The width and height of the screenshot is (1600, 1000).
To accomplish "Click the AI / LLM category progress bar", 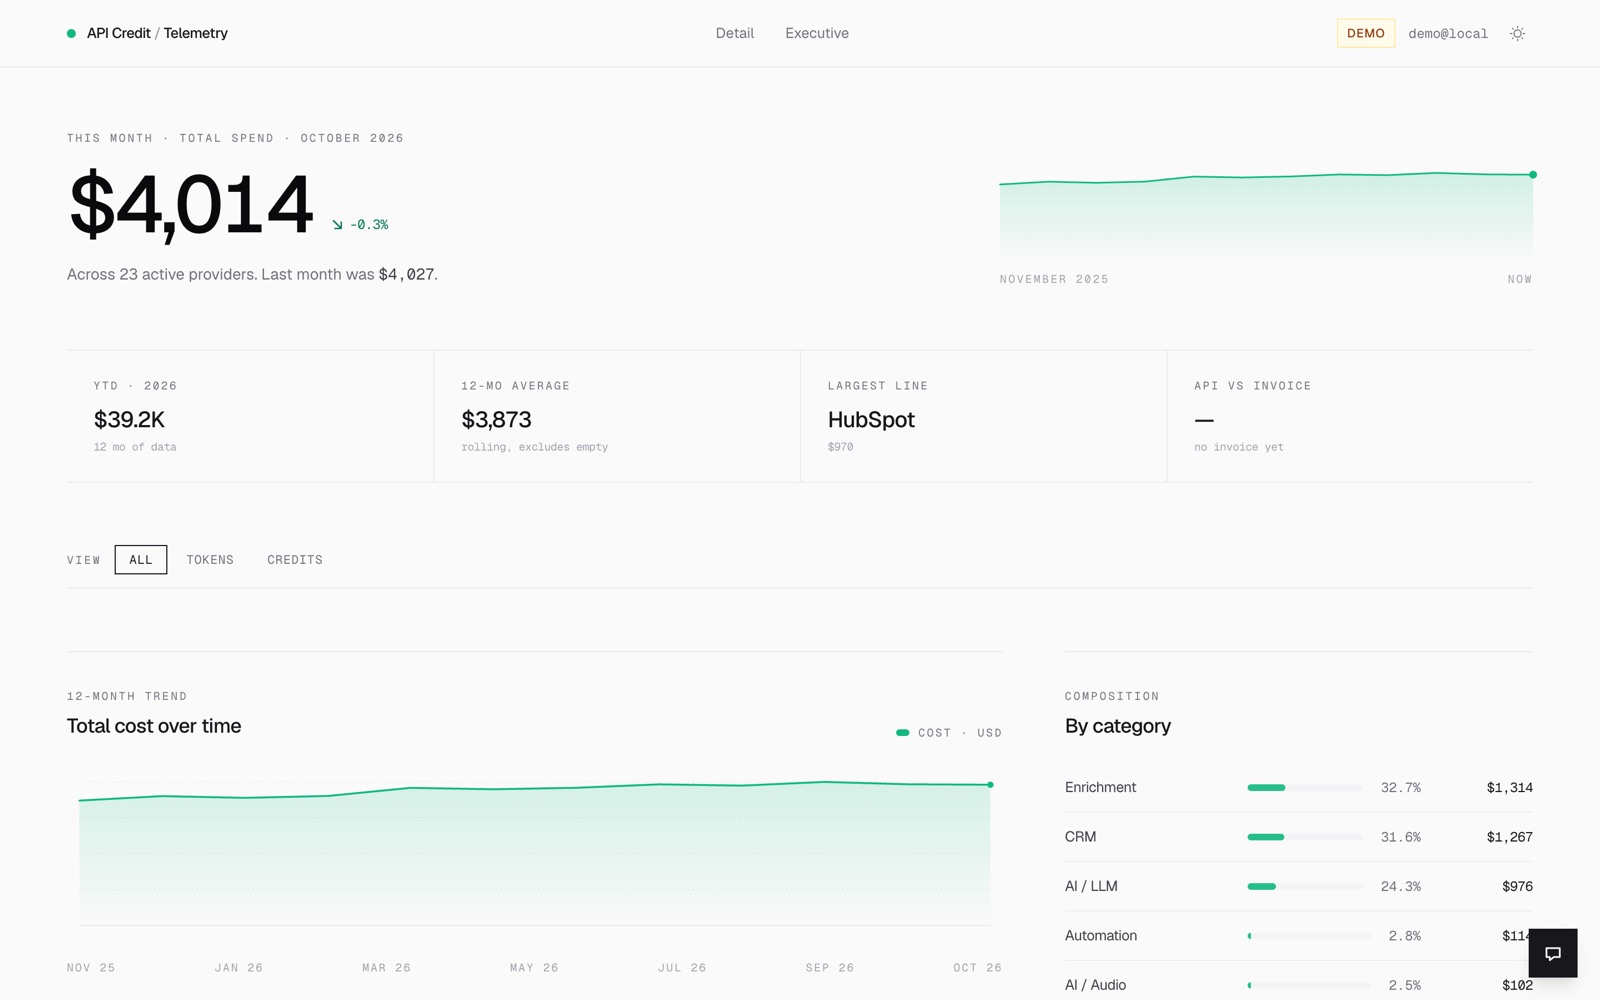I will tap(1305, 886).
